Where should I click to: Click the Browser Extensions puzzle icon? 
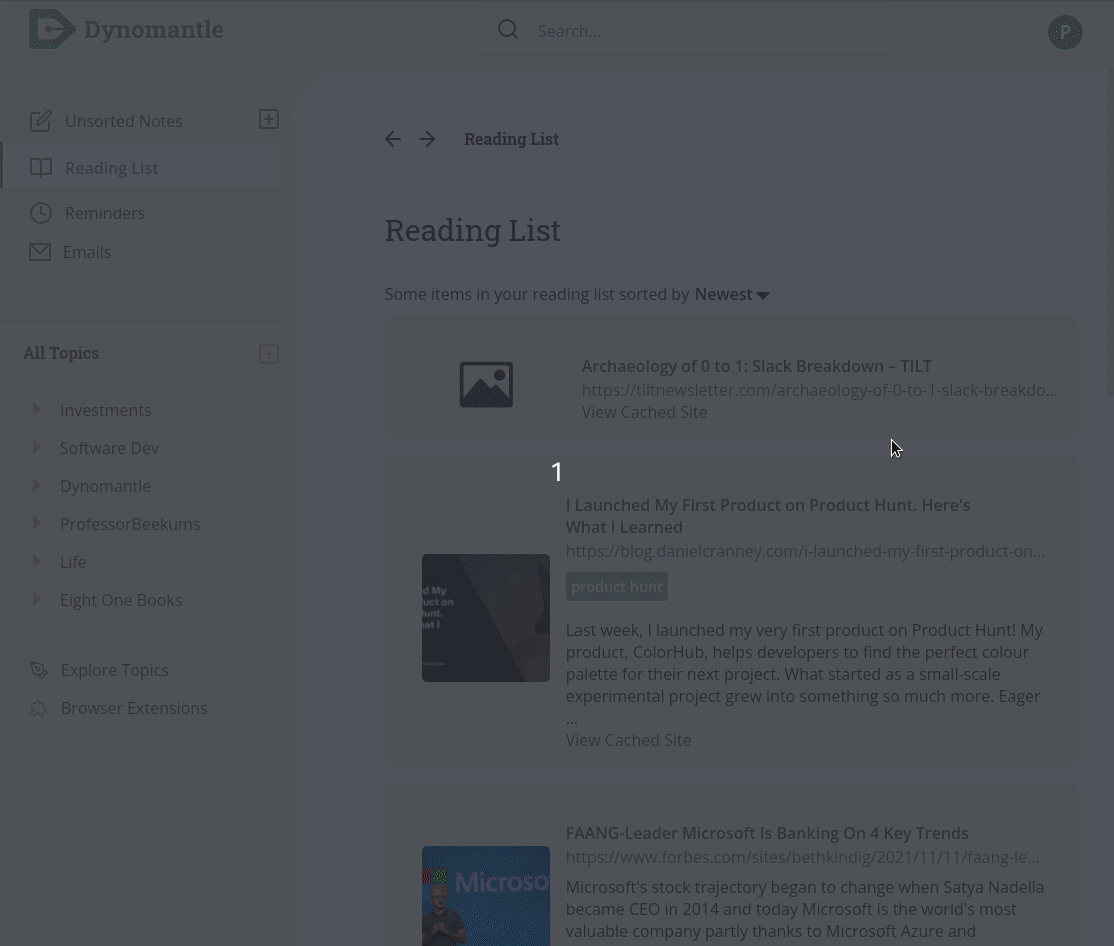pyautogui.click(x=39, y=708)
